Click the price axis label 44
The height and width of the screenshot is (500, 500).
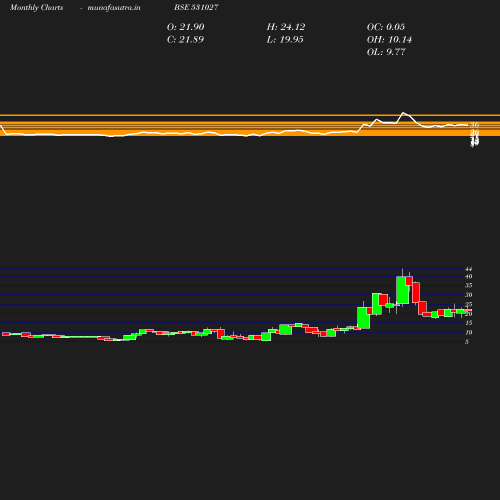[468, 269]
